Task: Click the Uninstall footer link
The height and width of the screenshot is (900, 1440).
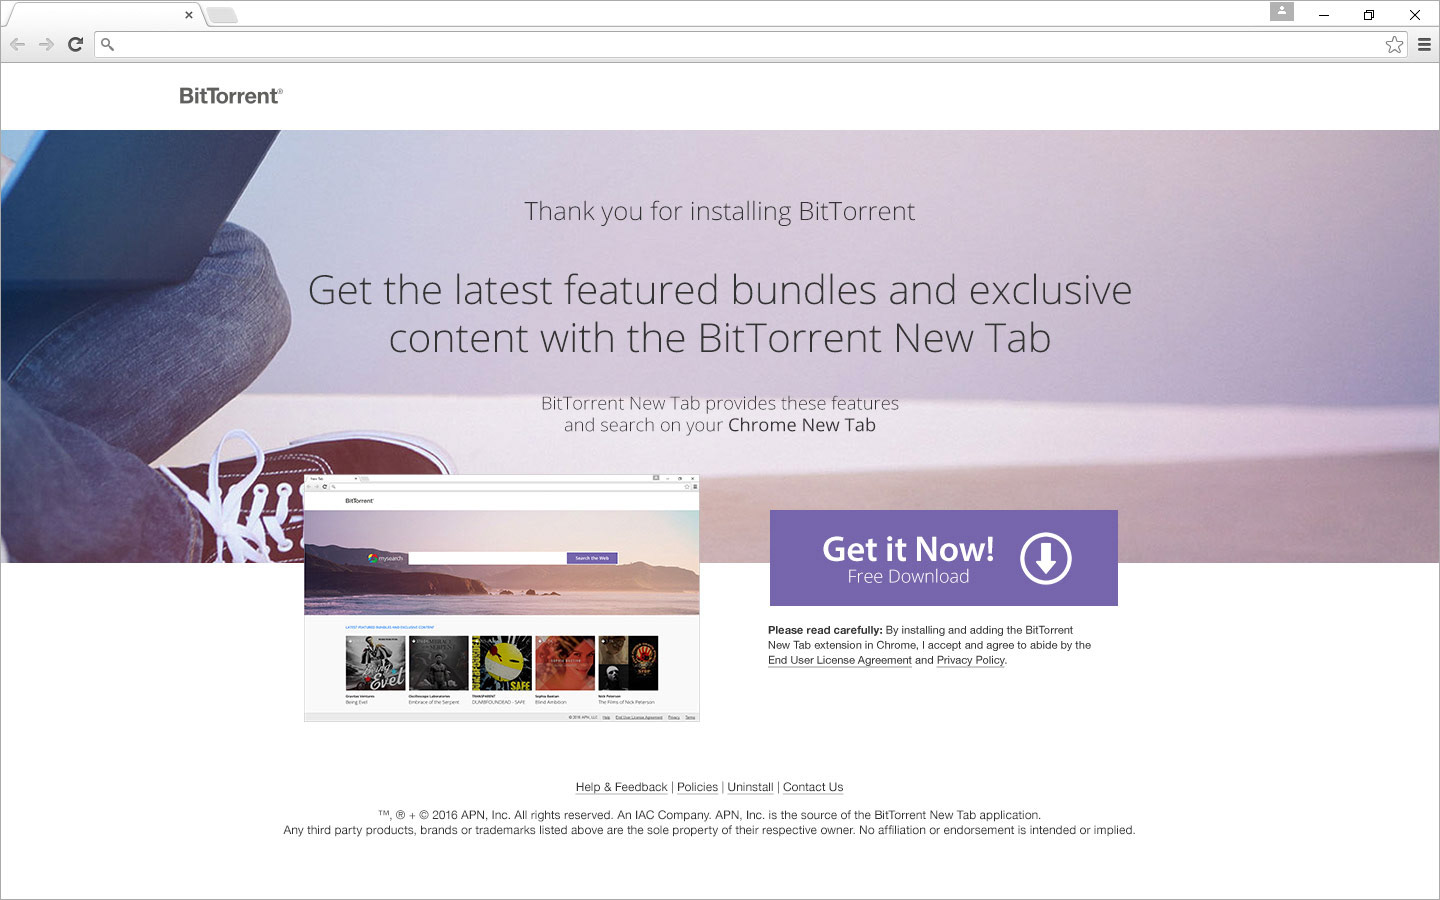Action: click(x=750, y=787)
